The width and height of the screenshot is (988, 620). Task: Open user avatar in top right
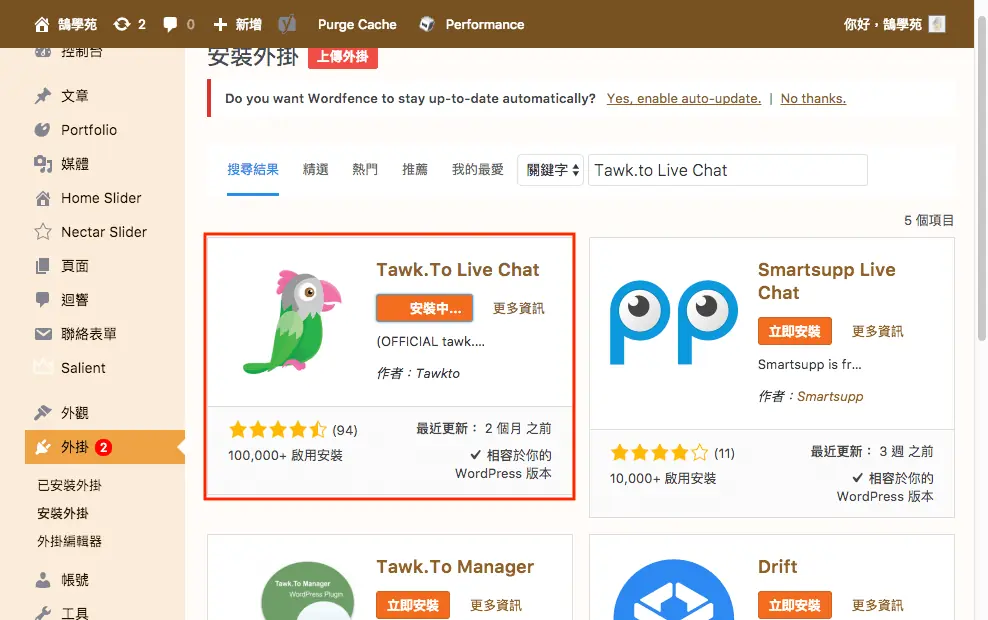tap(937, 24)
